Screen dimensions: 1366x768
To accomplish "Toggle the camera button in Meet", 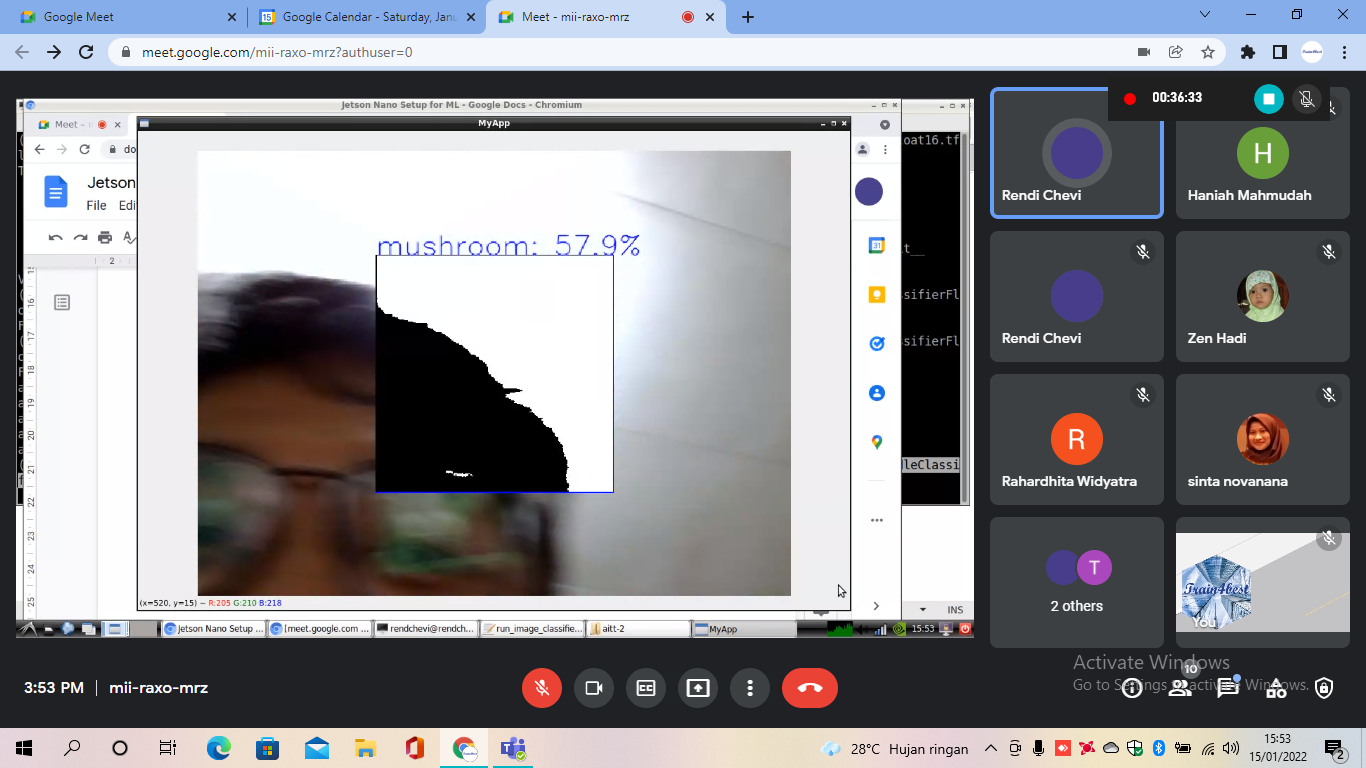I will pyautogui.click(x=594, y=688).
